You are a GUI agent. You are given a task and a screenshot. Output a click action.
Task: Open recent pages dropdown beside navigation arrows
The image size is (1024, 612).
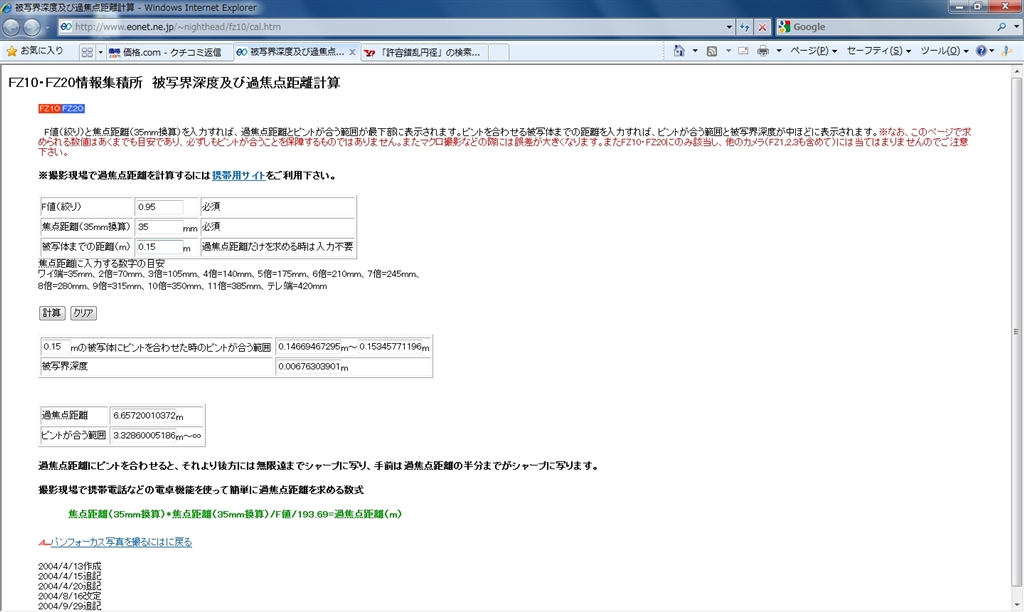click(x=47, y=27)
